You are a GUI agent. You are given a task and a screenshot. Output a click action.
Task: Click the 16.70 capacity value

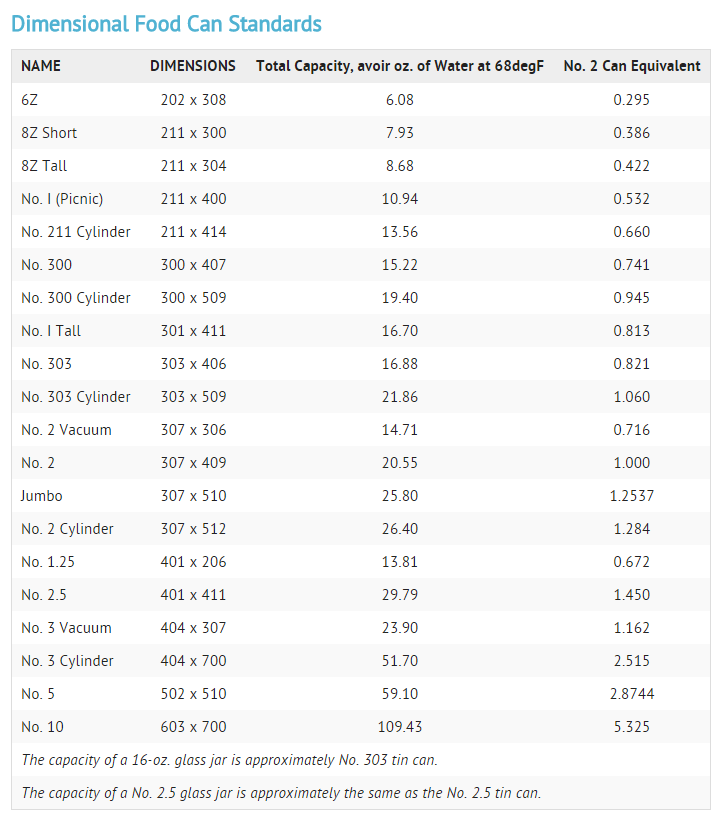tap(400, 331)
